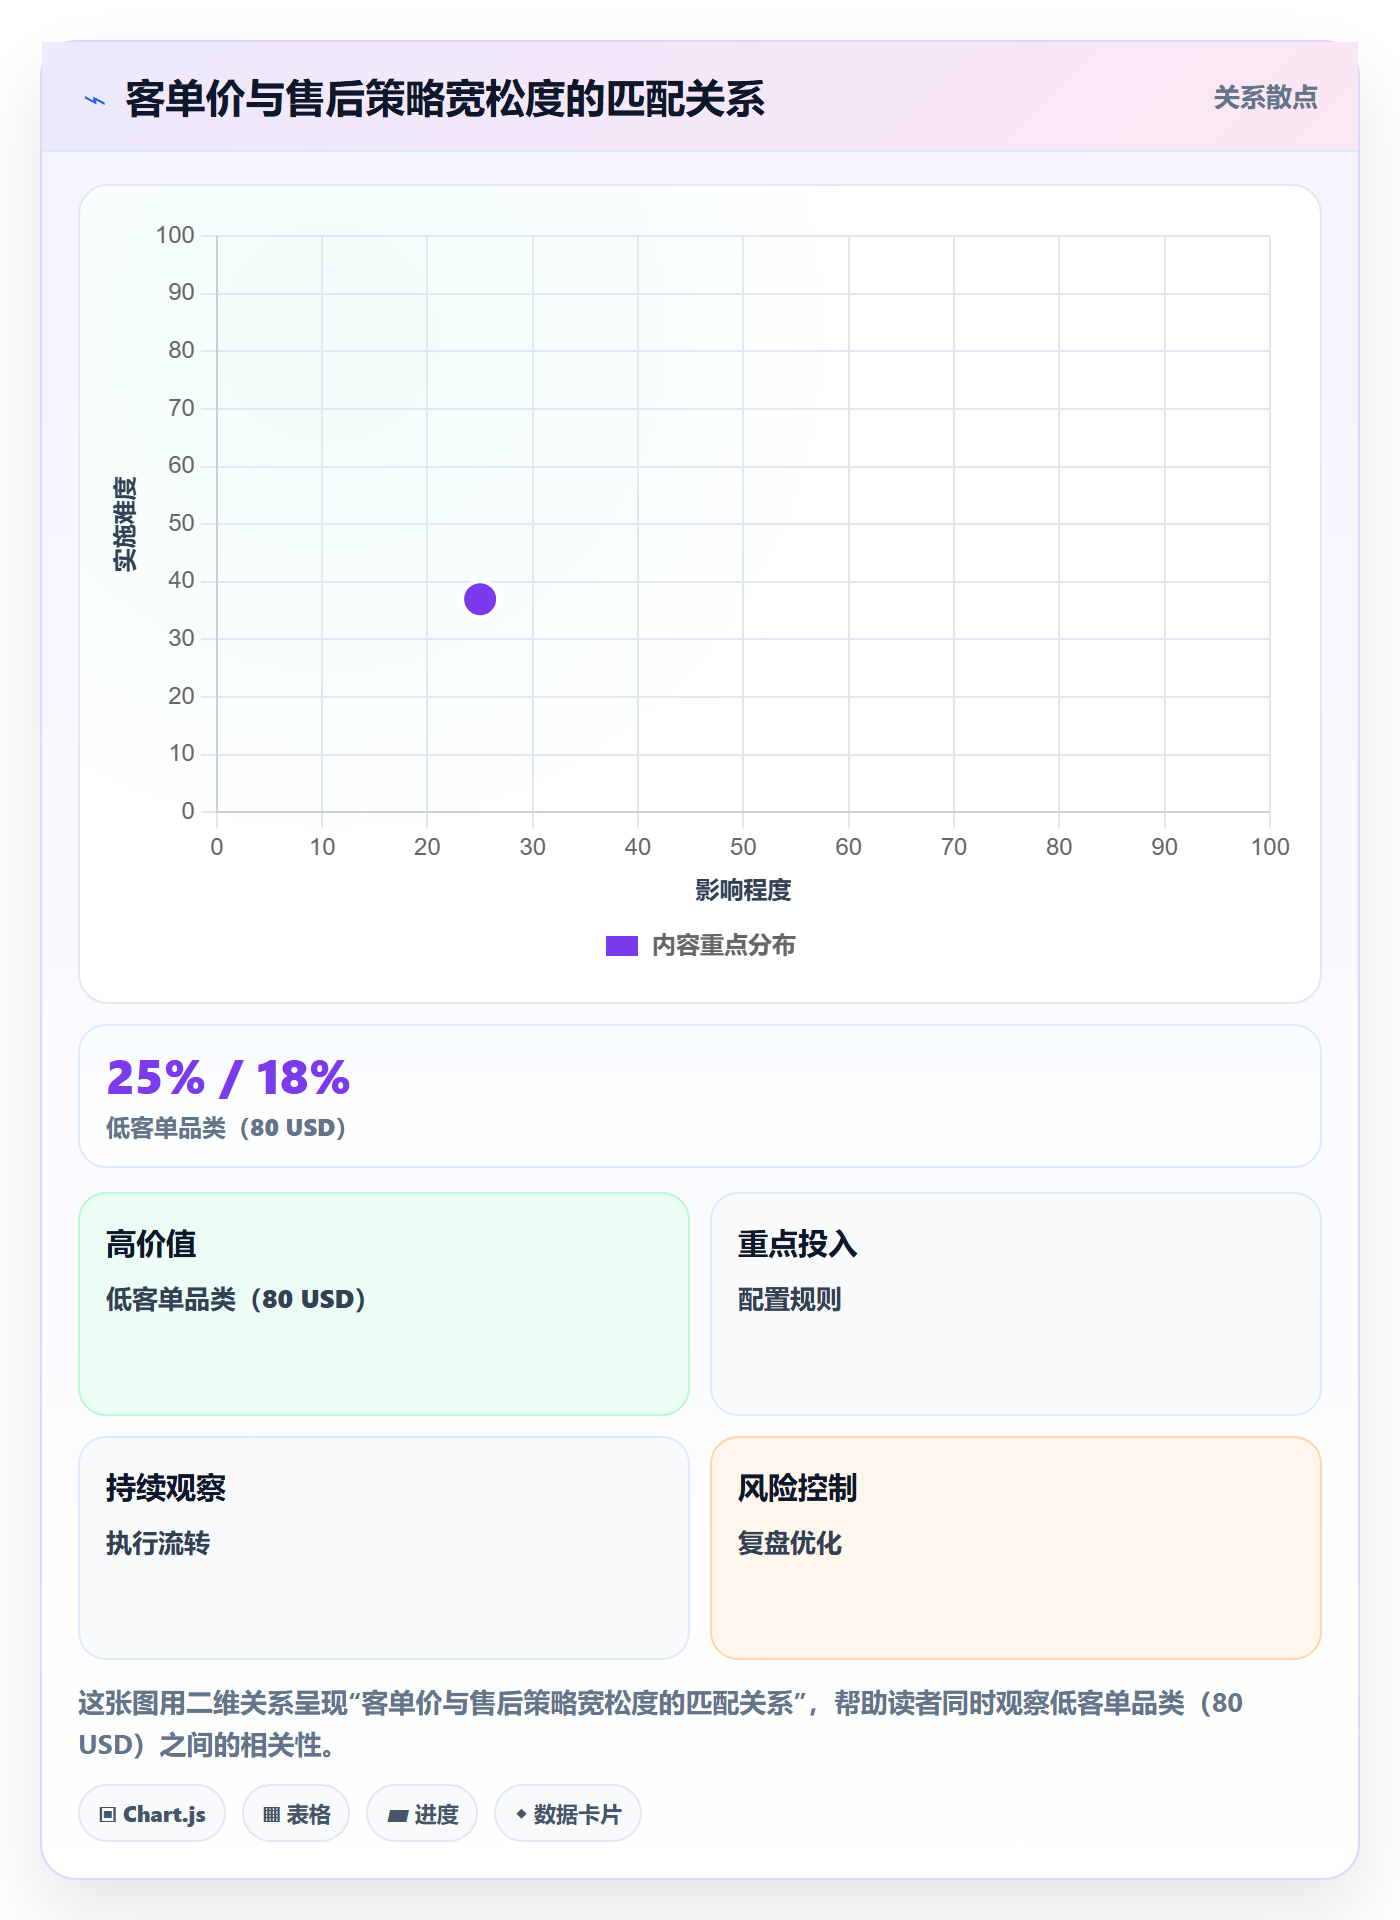
Task: Choose the 进度 tag chip
Action: (422, 1814)
